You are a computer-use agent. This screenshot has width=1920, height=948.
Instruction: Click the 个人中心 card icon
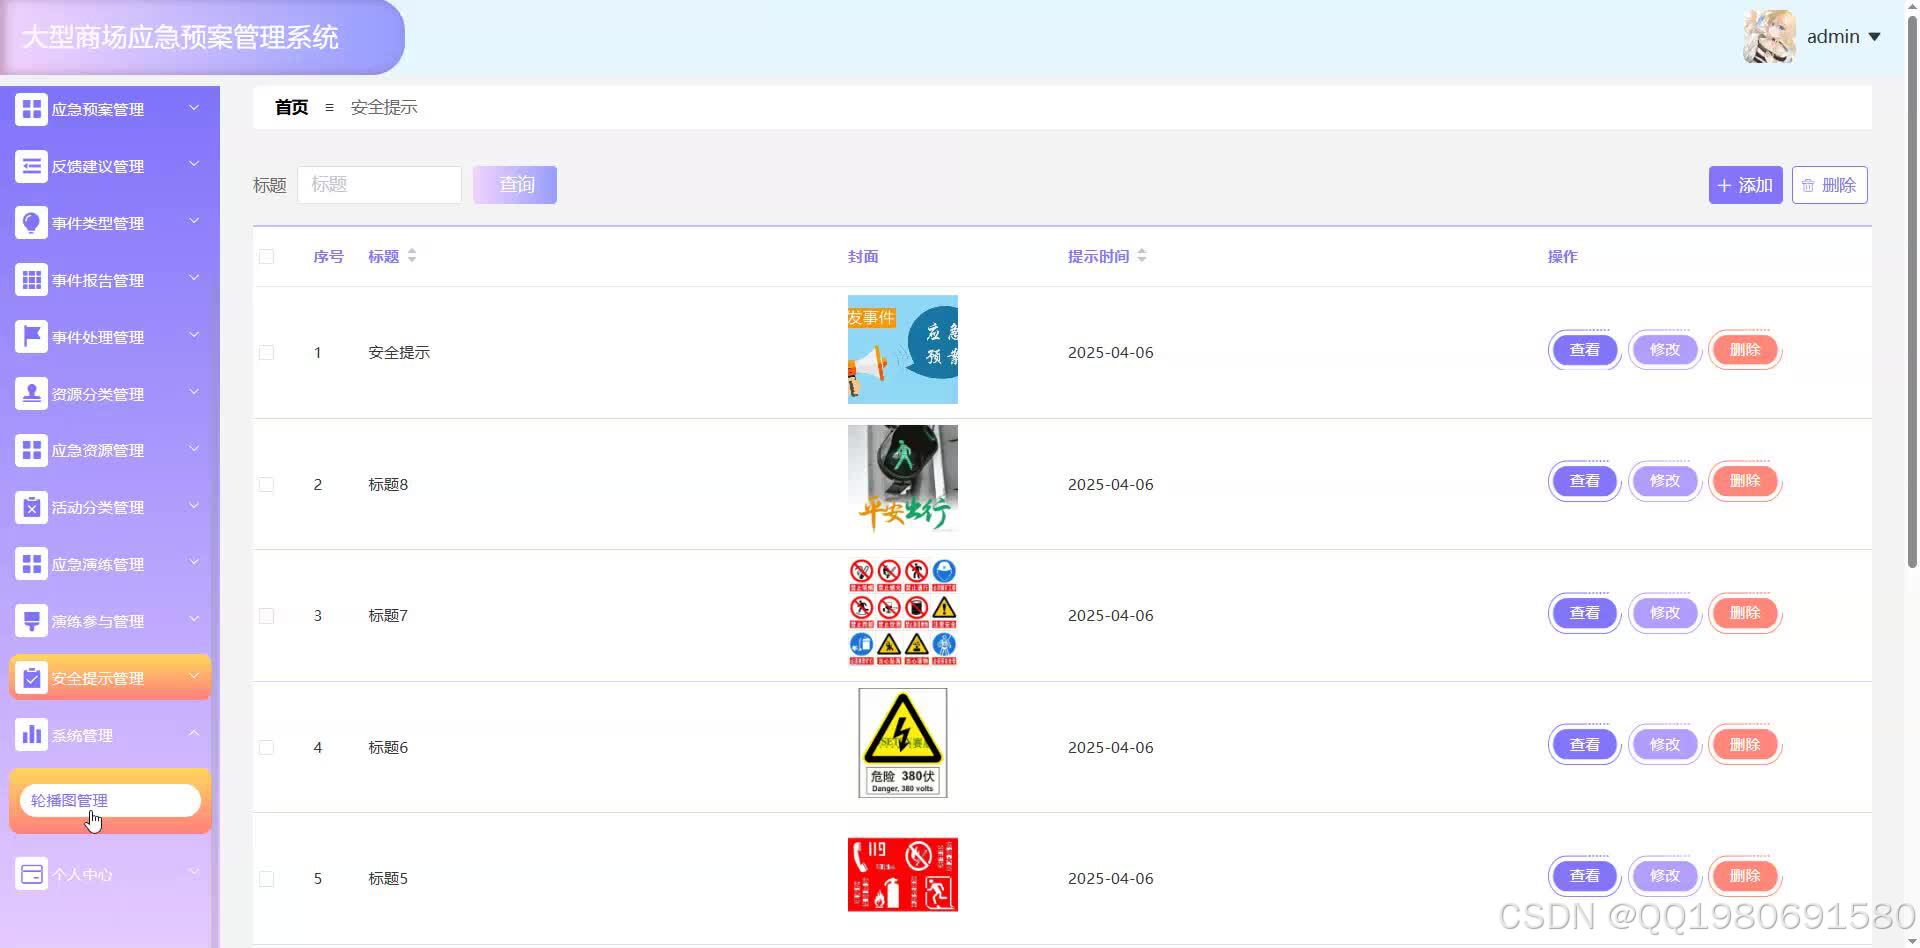click(31, 873)
